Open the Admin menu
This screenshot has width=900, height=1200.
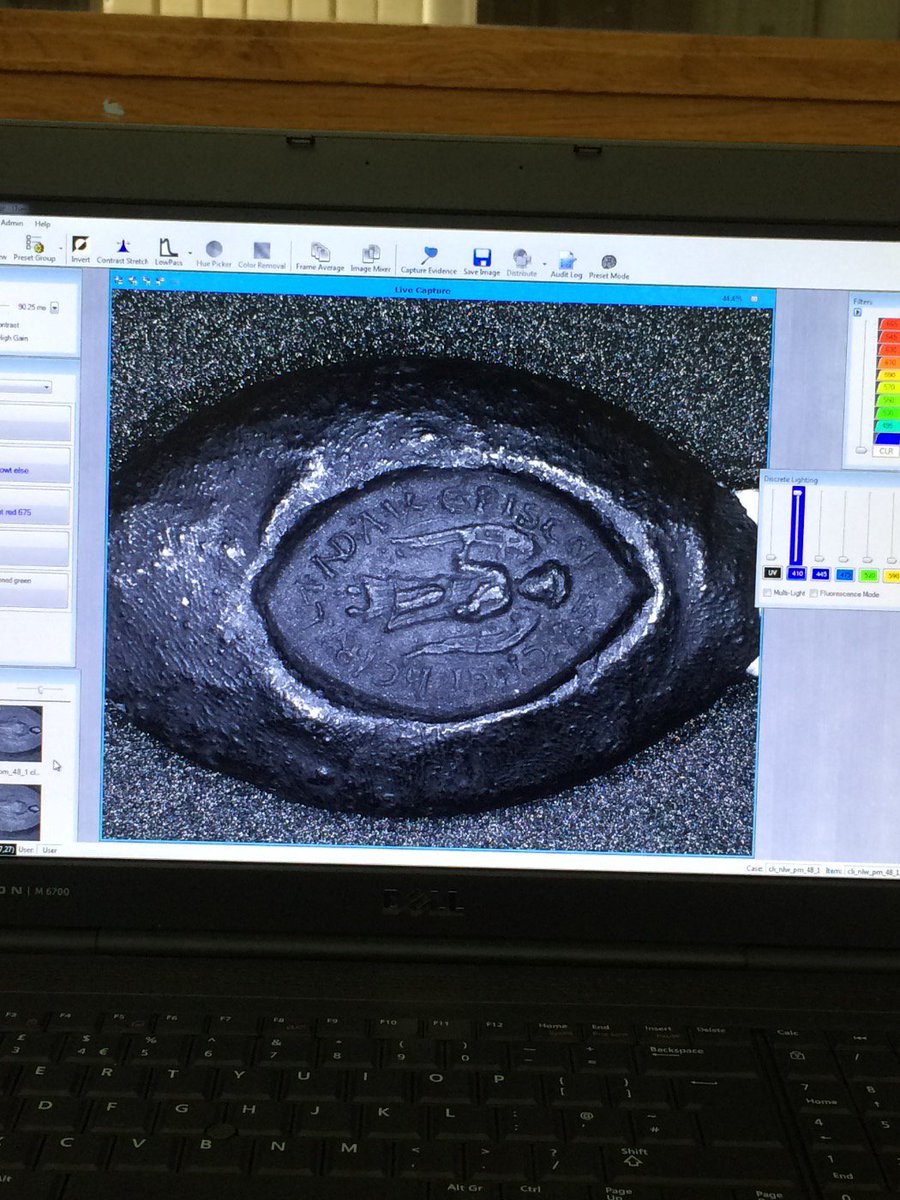click(x=12, y=223)
